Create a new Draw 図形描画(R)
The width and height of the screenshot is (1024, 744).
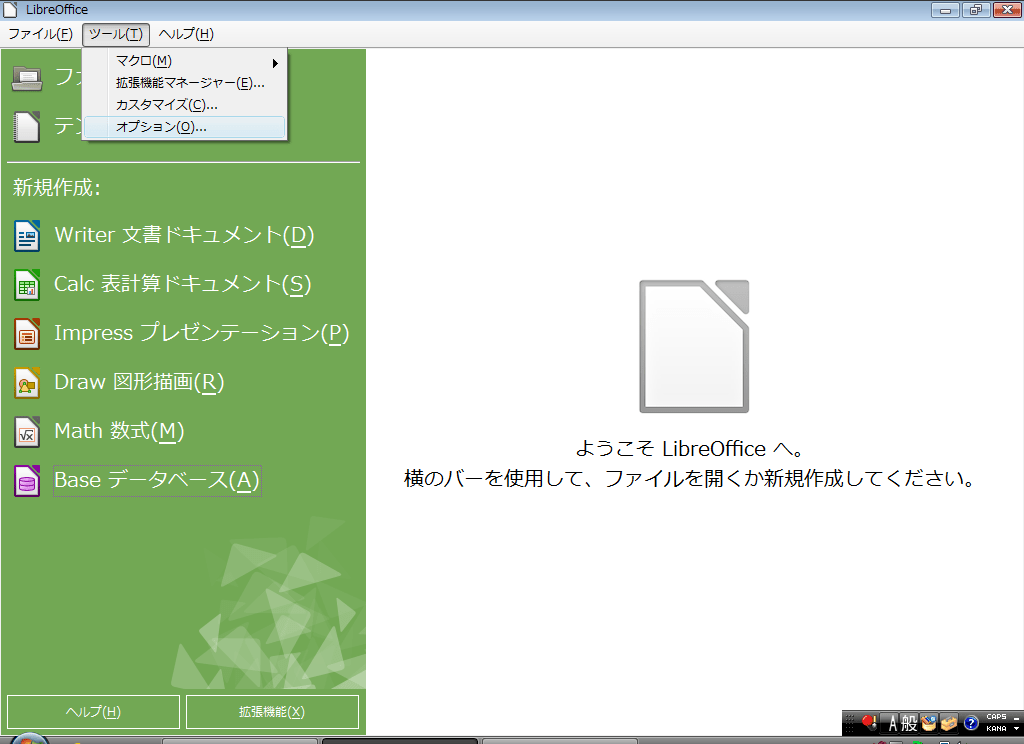(x=139, y=382)
